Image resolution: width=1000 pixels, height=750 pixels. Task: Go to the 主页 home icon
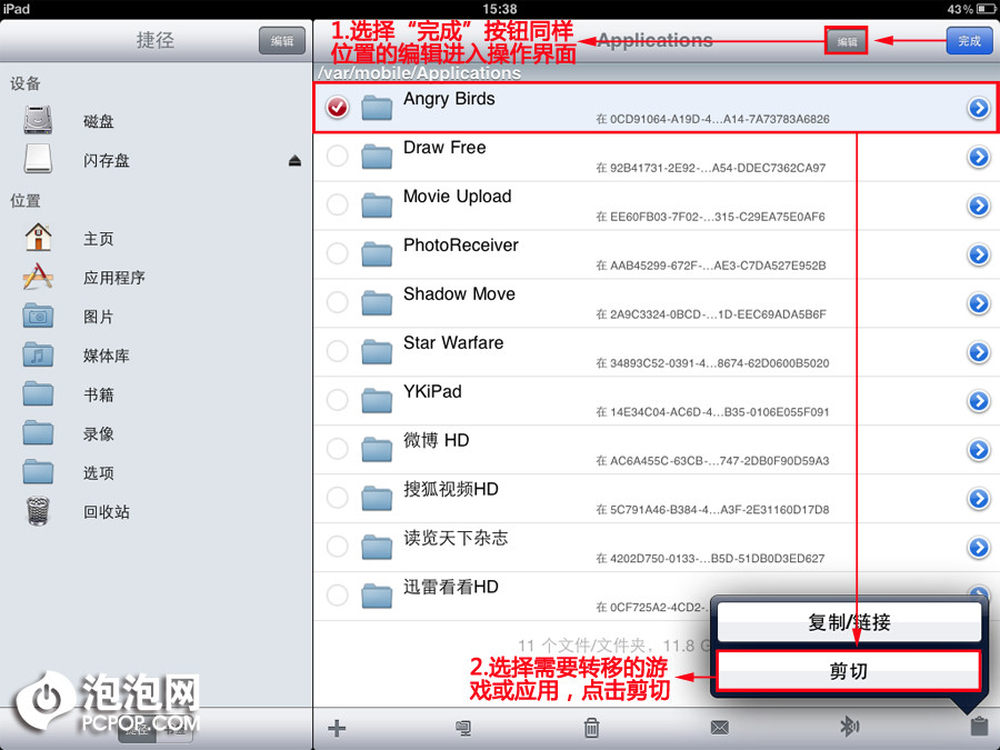[38, 237]
